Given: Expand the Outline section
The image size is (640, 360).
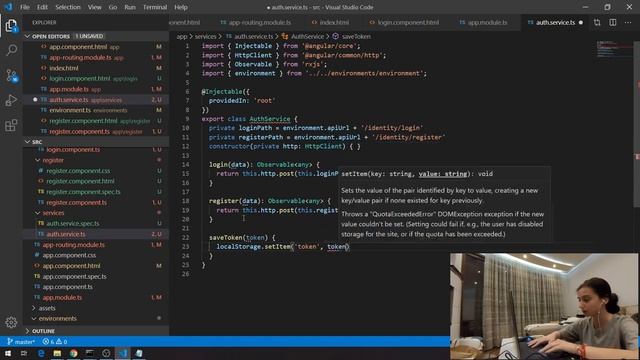Looking at the screenshot, I should (43, 331).
